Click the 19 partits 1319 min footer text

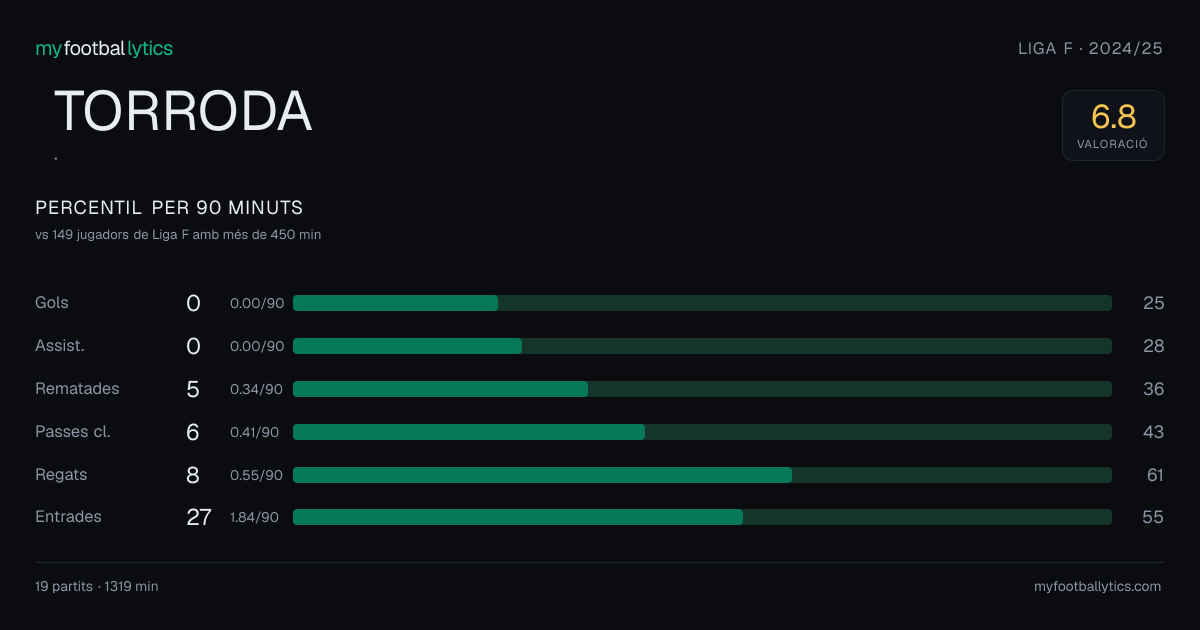(97, 587)
